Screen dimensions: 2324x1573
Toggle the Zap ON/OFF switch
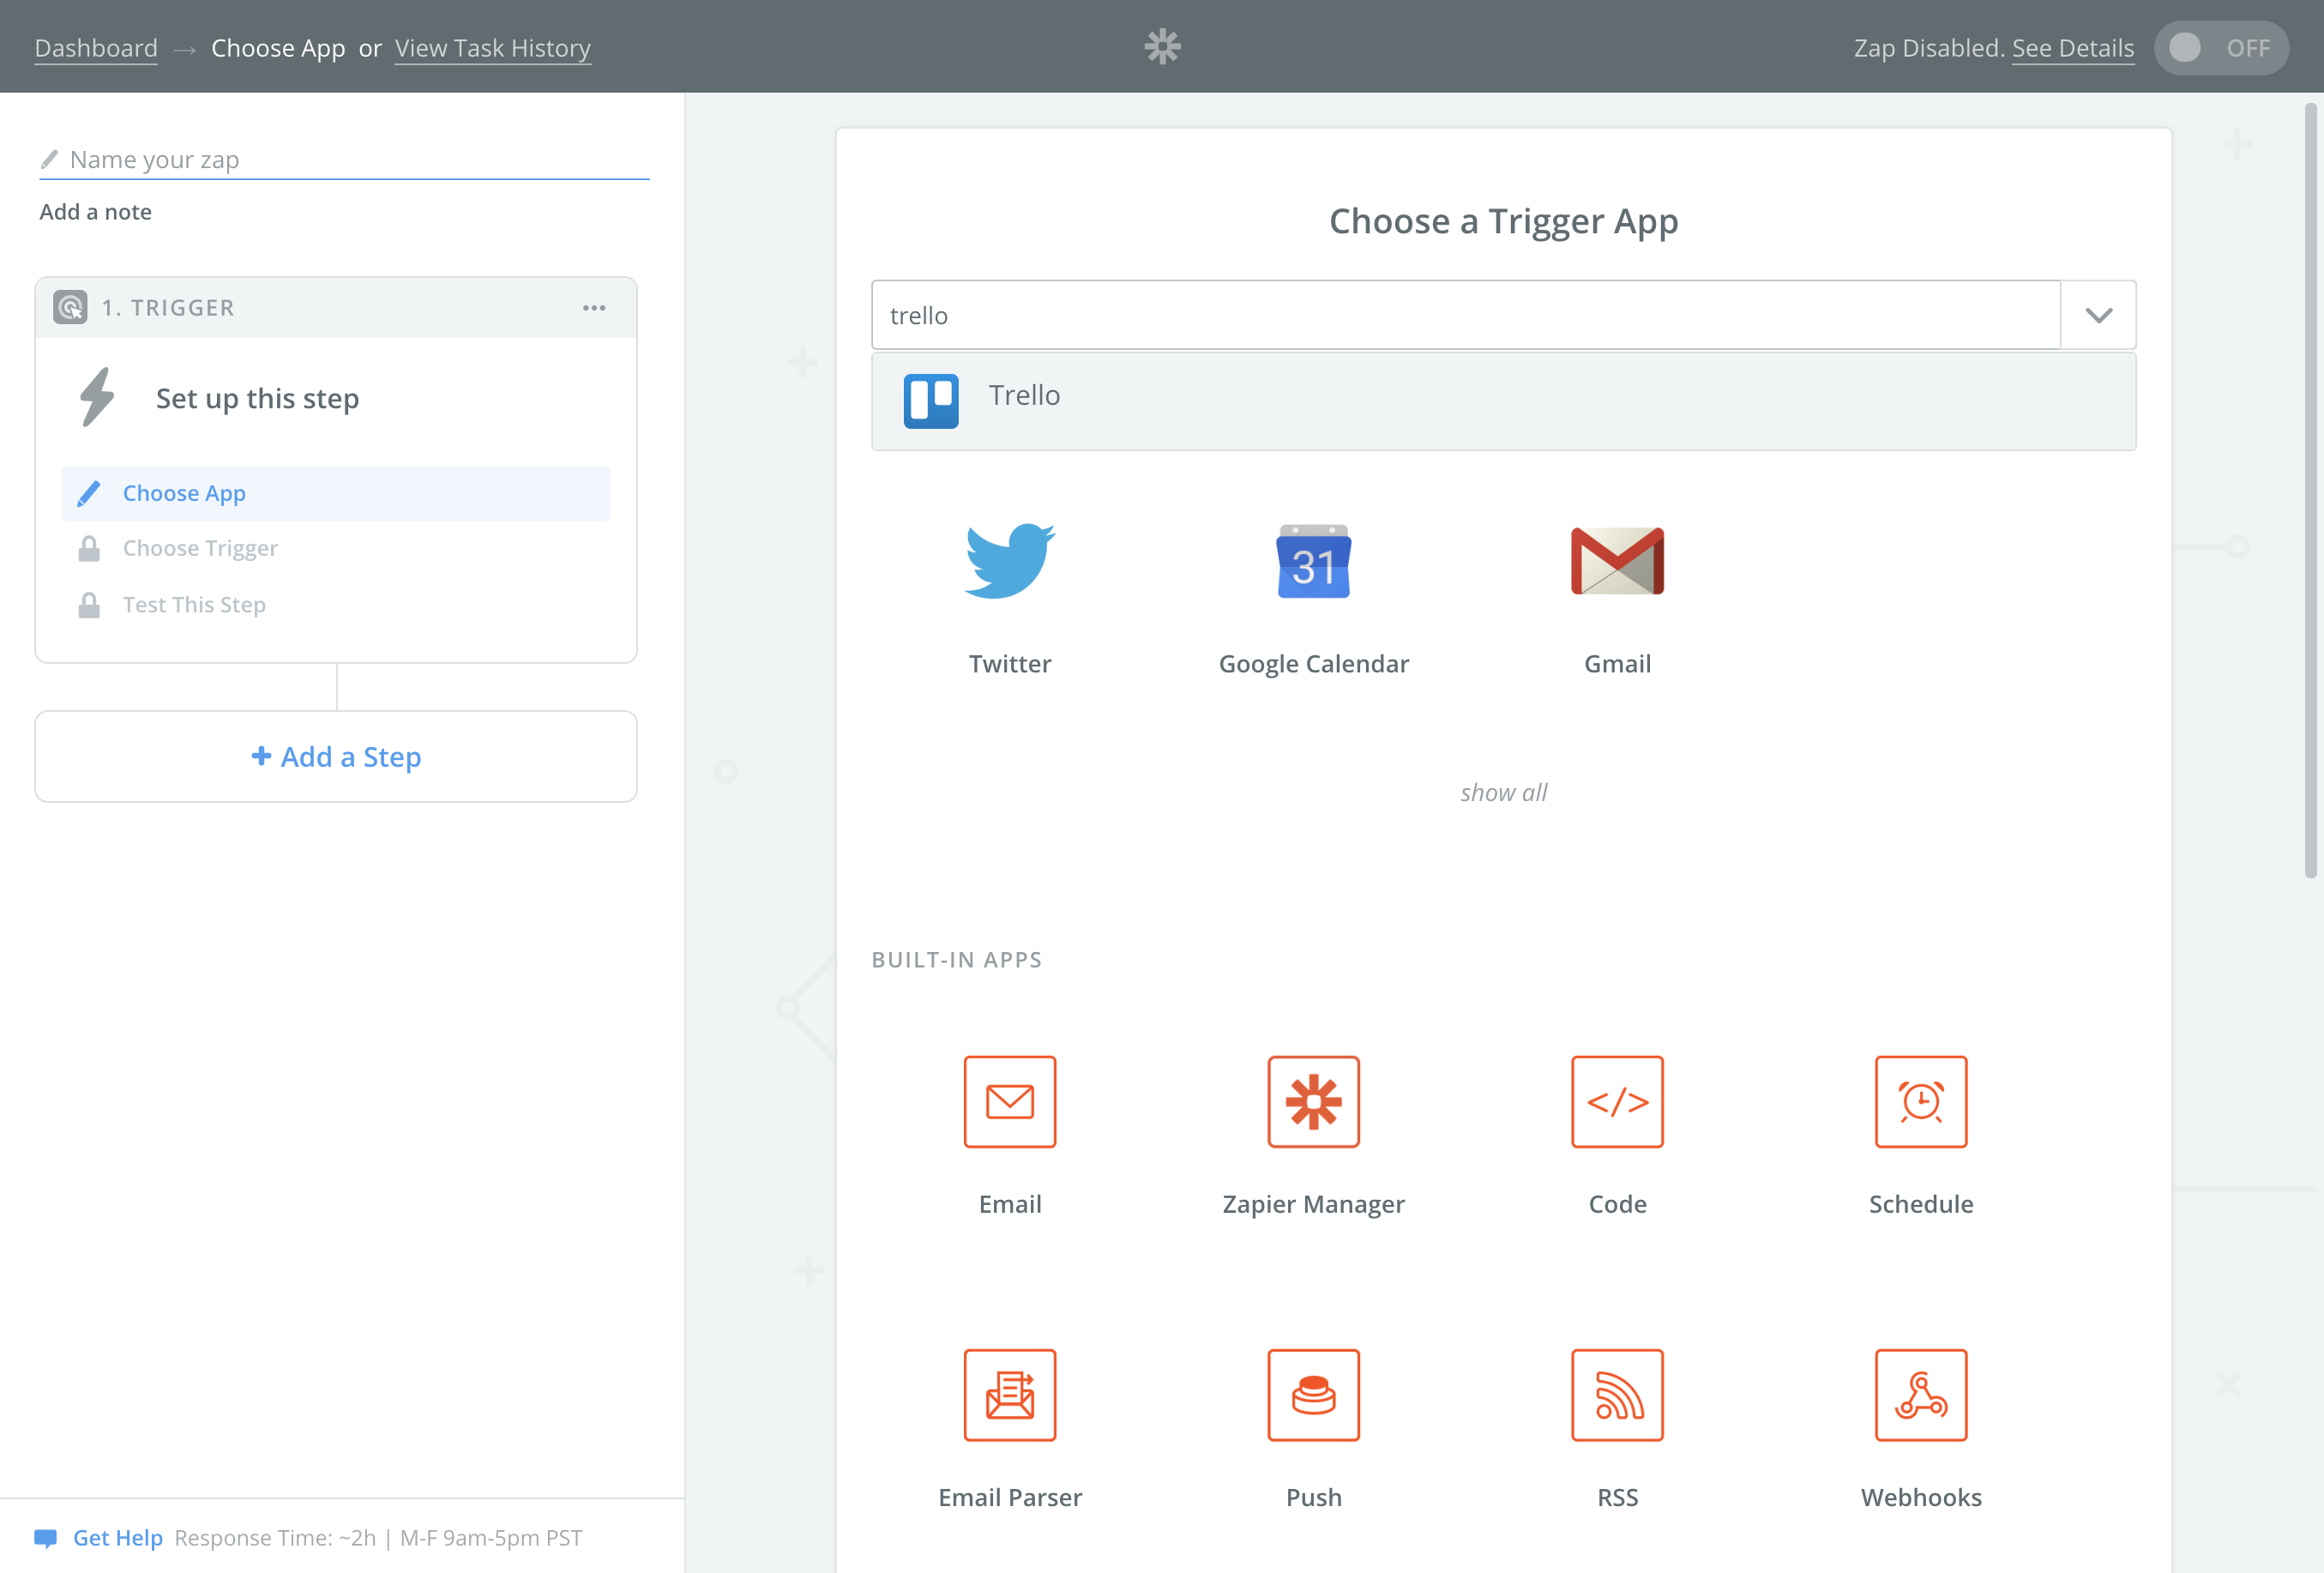2219,48
